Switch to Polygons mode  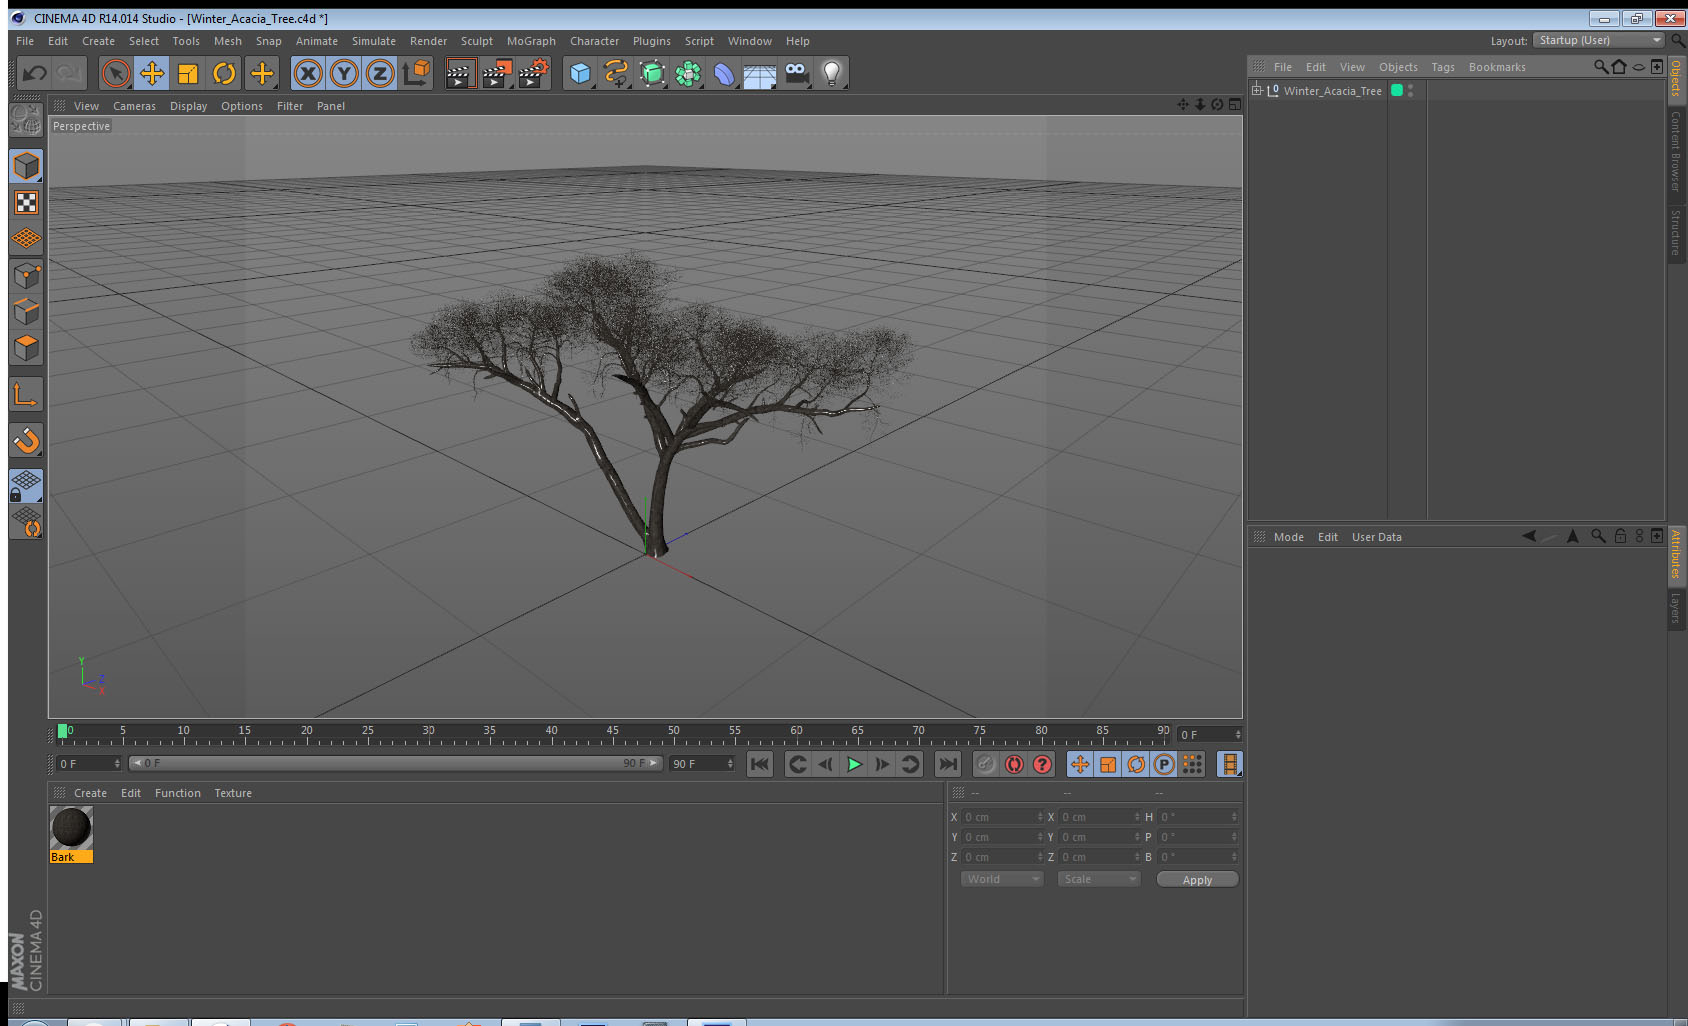(26, 347)
